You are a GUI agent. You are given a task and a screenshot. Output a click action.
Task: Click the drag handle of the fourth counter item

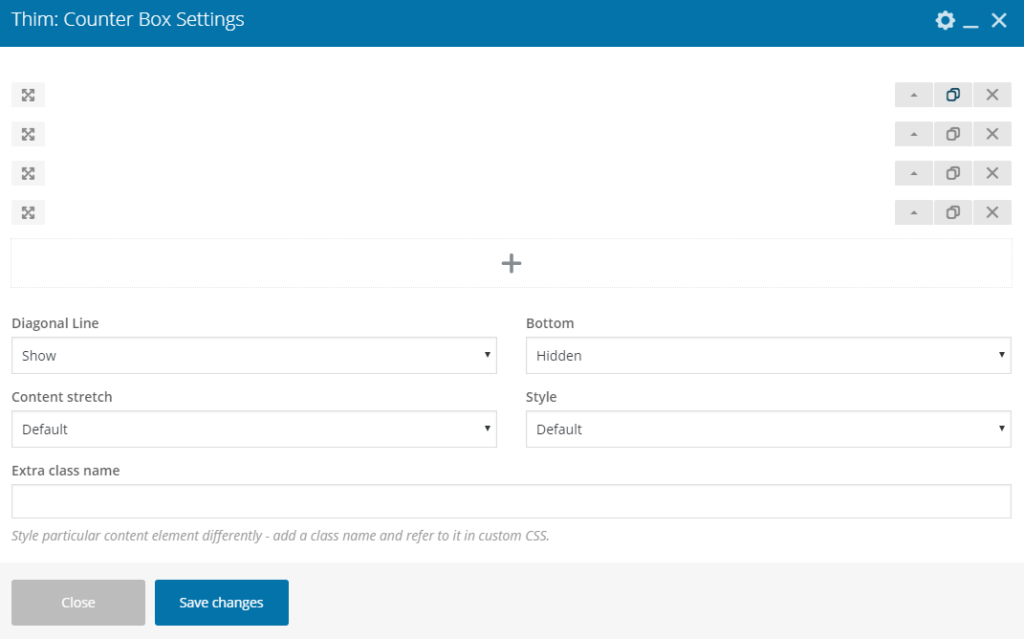[27, 212]
